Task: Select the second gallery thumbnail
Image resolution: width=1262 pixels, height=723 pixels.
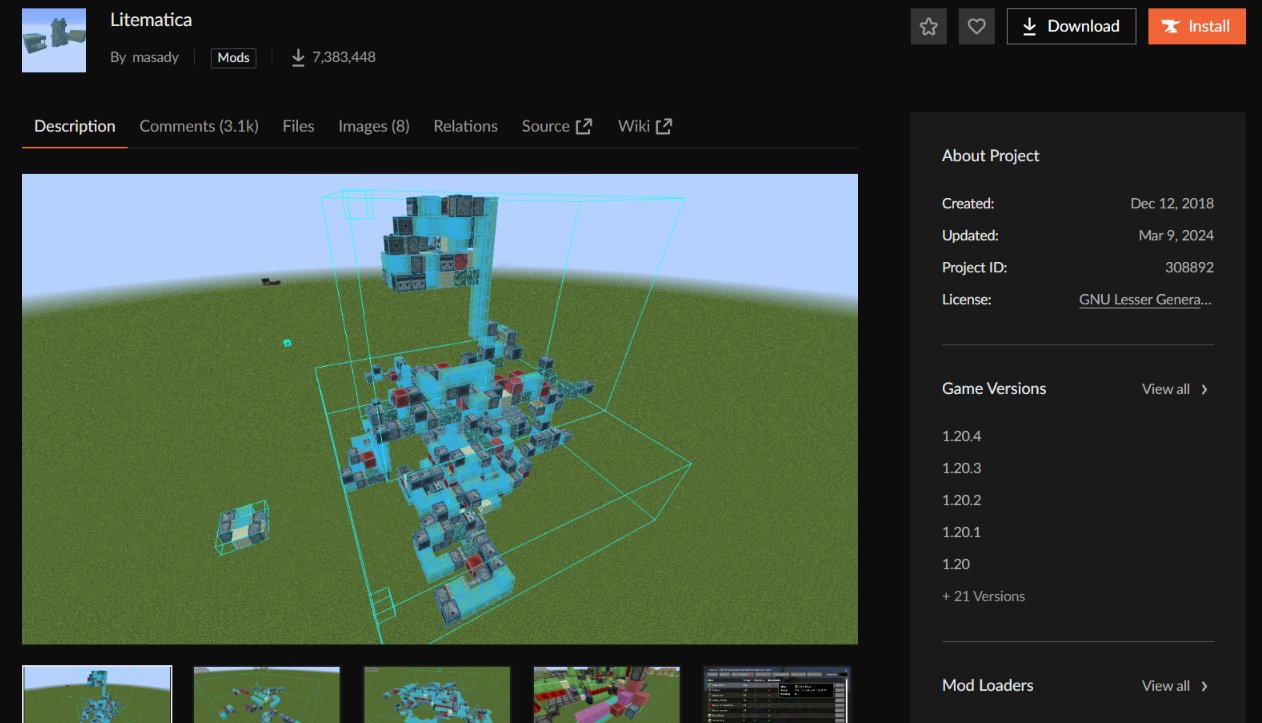Action: (x=267, y=694)
